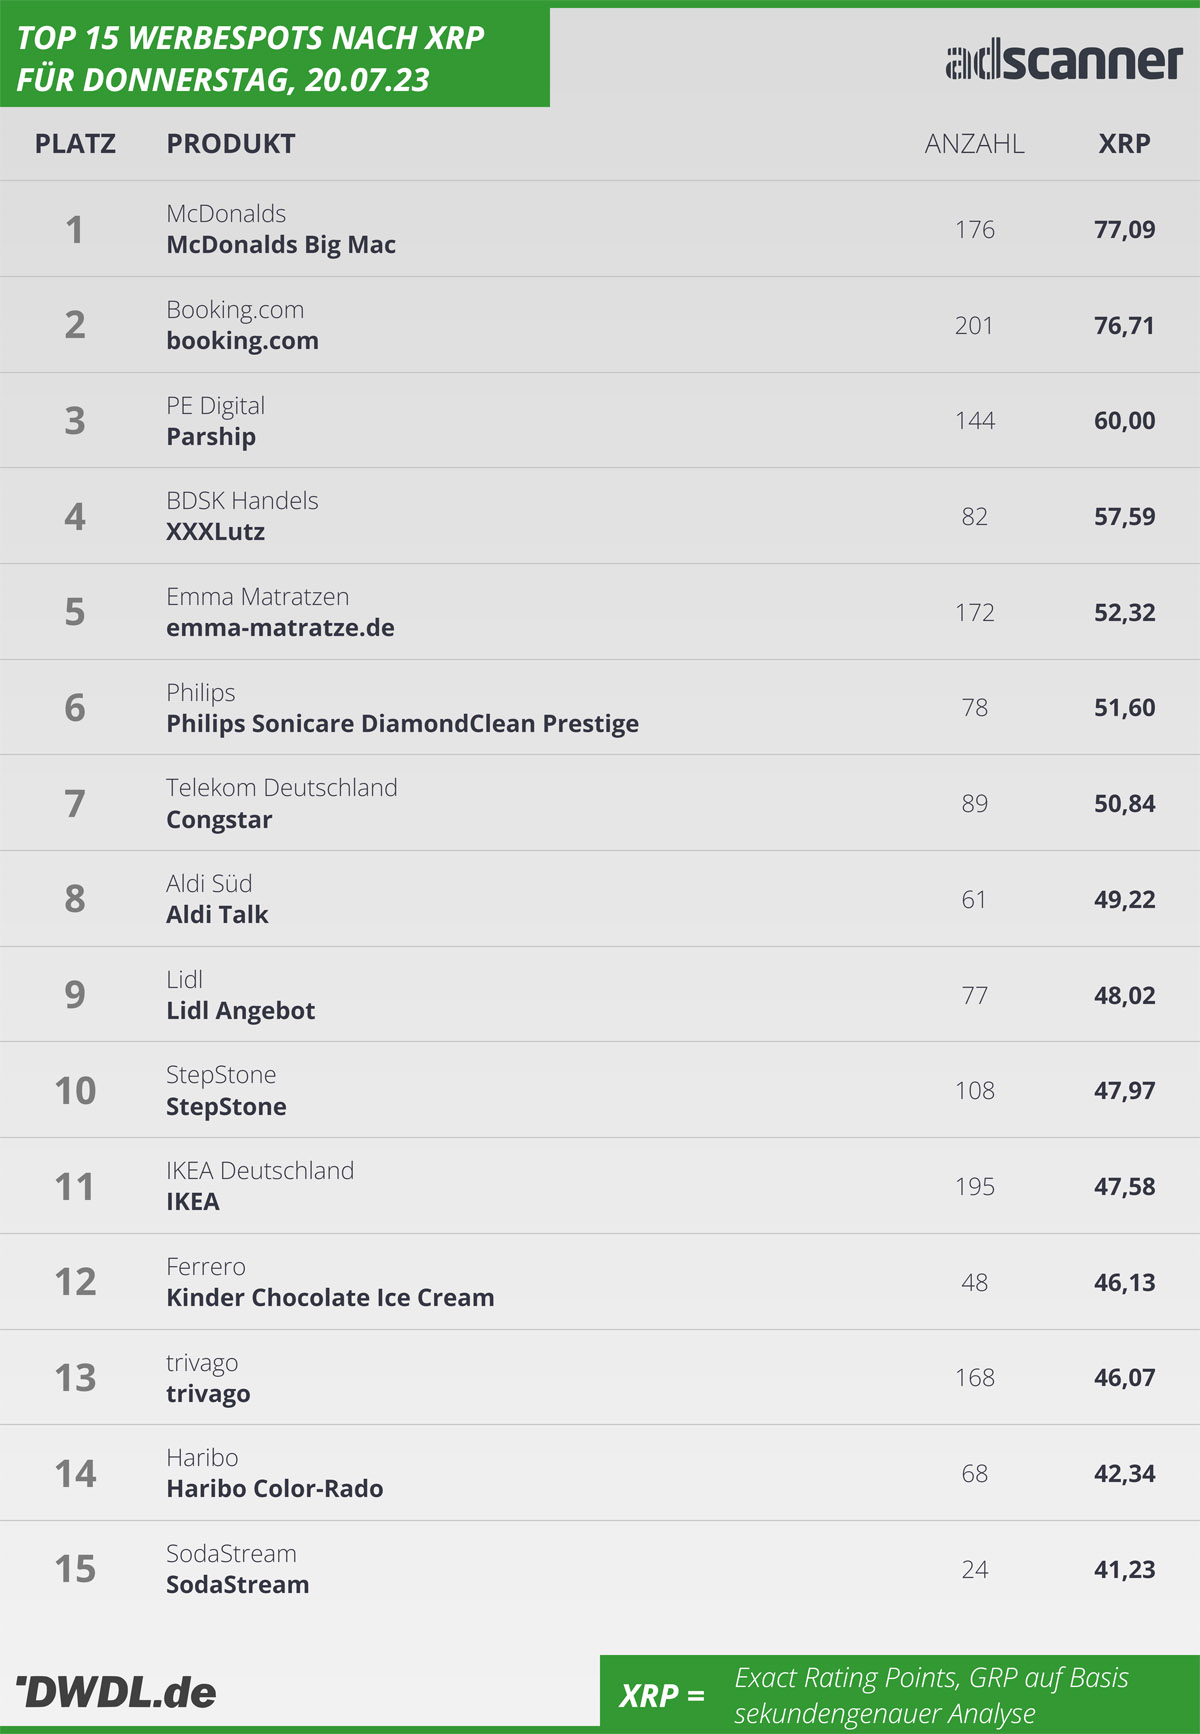Click the green title banner for 20.07.23
The height and width of the screenshot is (1734, 1200).
tap(275, 57)
